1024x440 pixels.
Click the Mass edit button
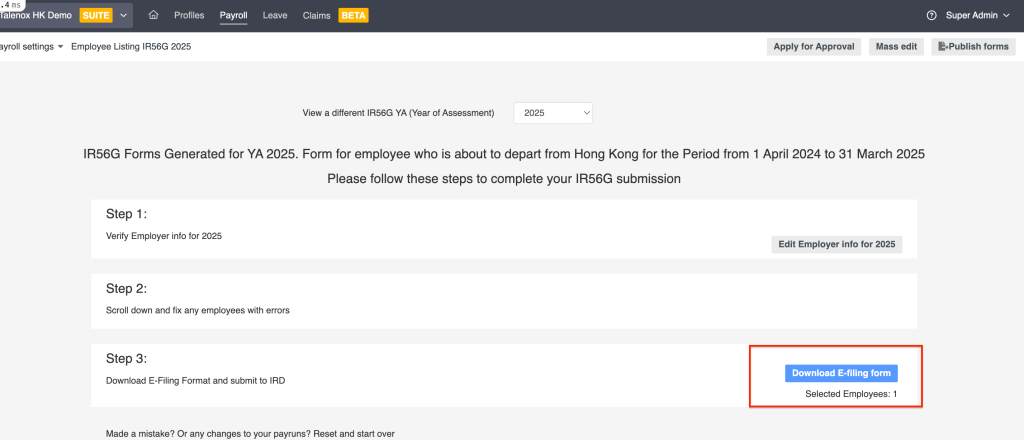(x=896, y=47)
